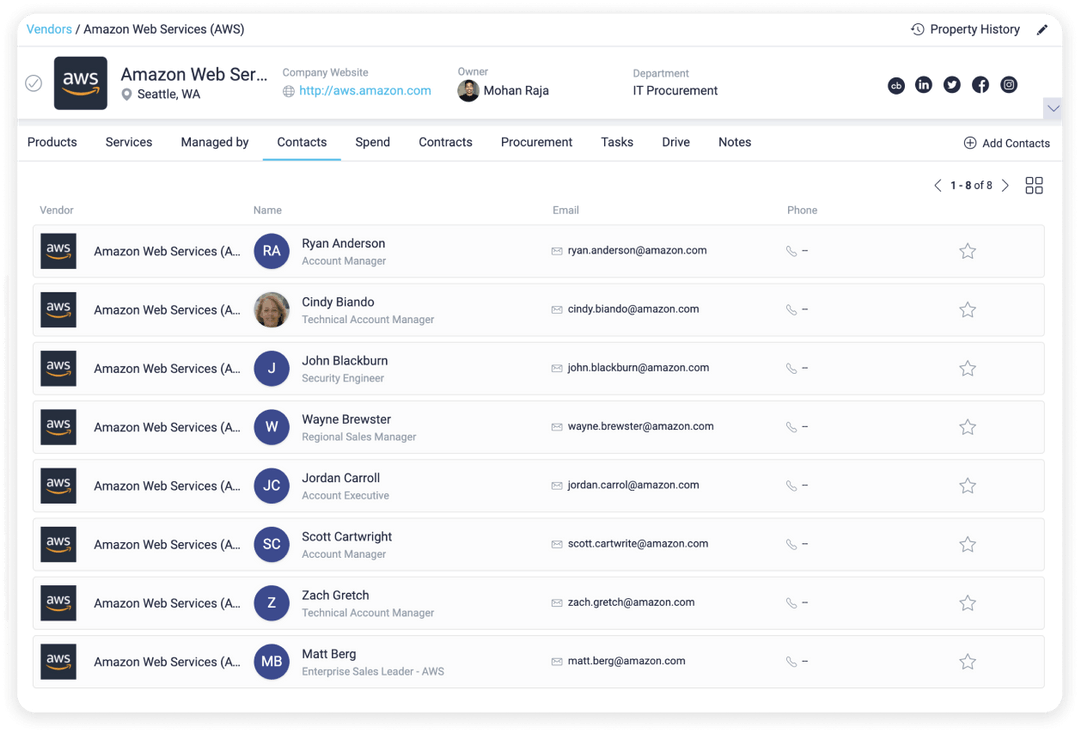Click AWS logo in Ryan Anderson row
Viewport: 1080px width, 734px height.
pyautogui.click(x=59, y=251)
